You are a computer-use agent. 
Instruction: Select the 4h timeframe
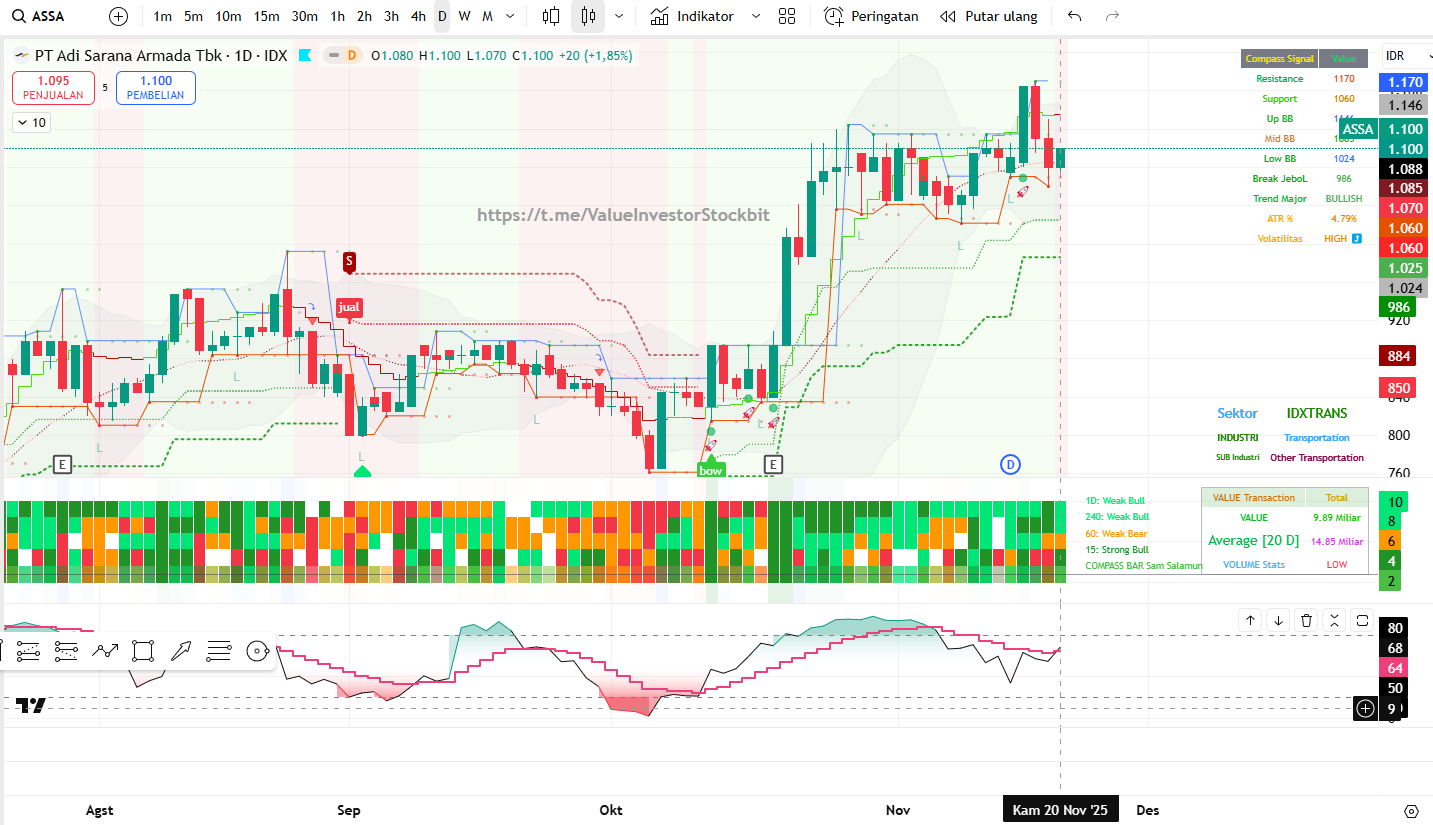(418, 16)
